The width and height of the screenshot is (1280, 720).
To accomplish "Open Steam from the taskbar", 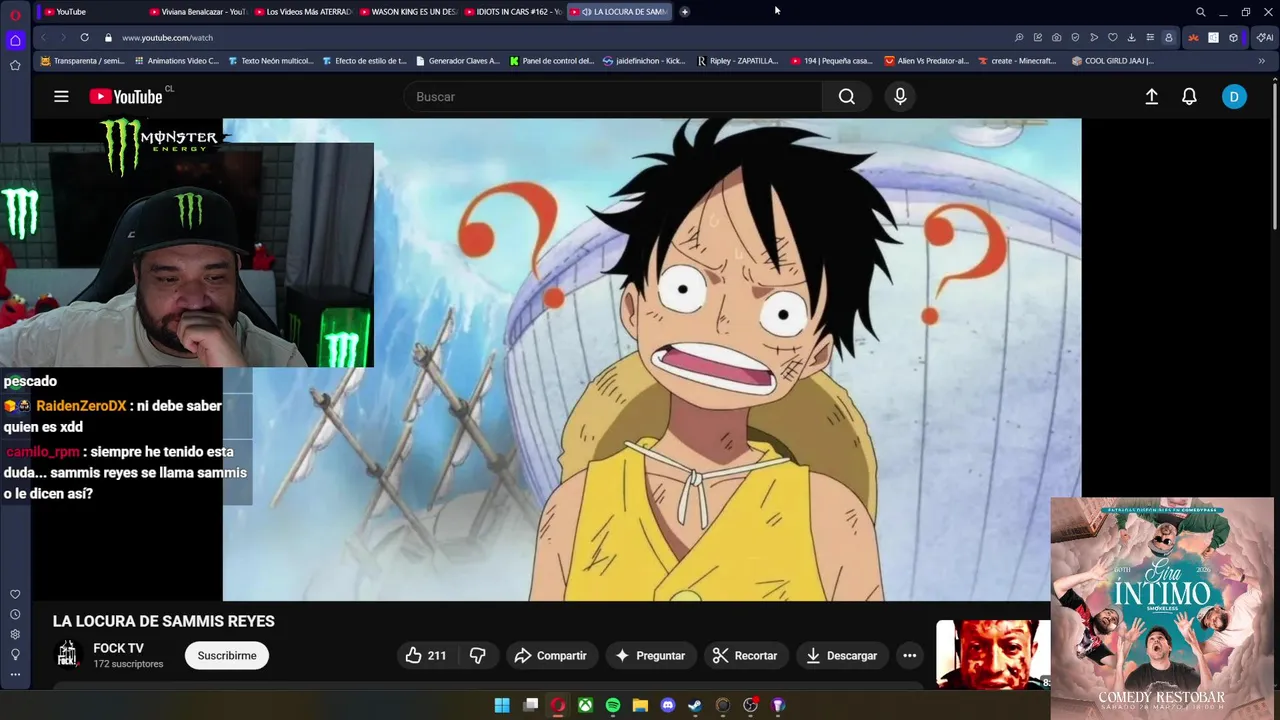I will pyautogui.click(x=695, y=705).
